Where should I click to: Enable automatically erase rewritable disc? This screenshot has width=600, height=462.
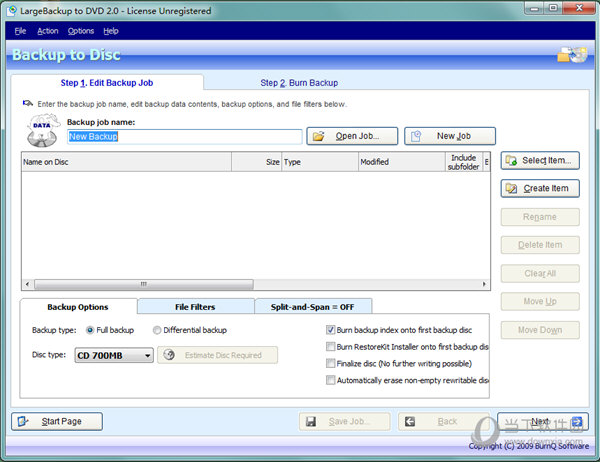(x=330, y=380)
